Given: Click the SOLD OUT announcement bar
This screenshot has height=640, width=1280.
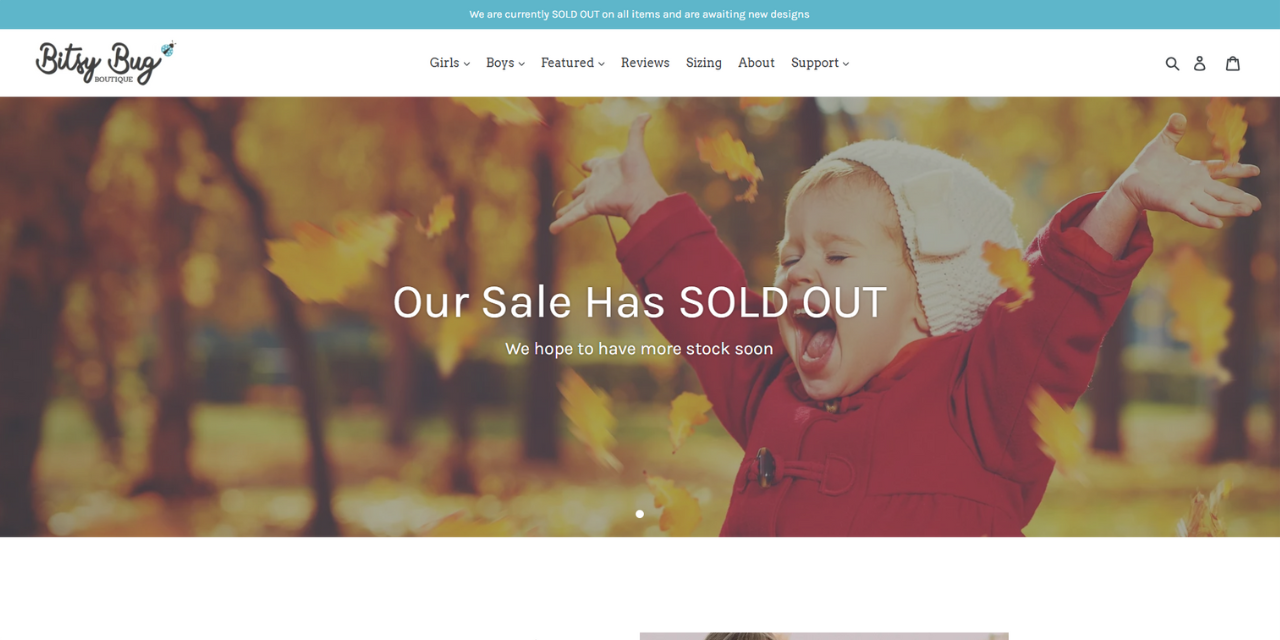Looking at the screenshot, I should [x=640, y=14].
